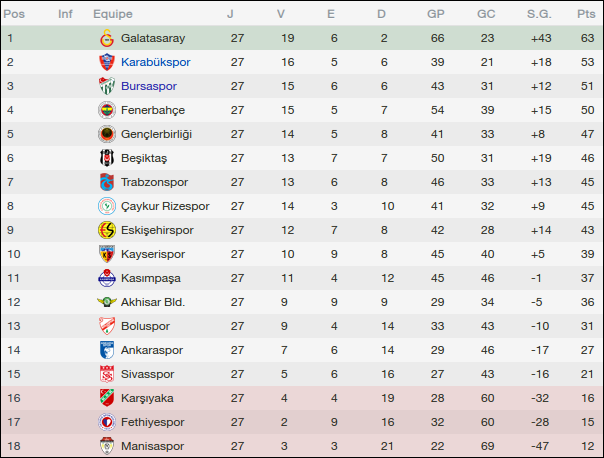Open the Karabükspor team link

click(156, 62)
